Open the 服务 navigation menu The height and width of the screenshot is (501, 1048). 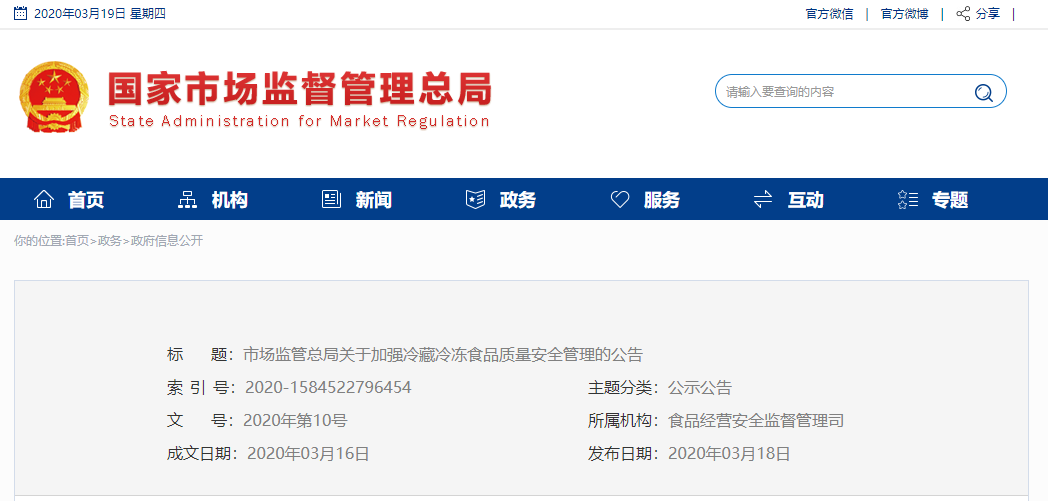point(662,200)
